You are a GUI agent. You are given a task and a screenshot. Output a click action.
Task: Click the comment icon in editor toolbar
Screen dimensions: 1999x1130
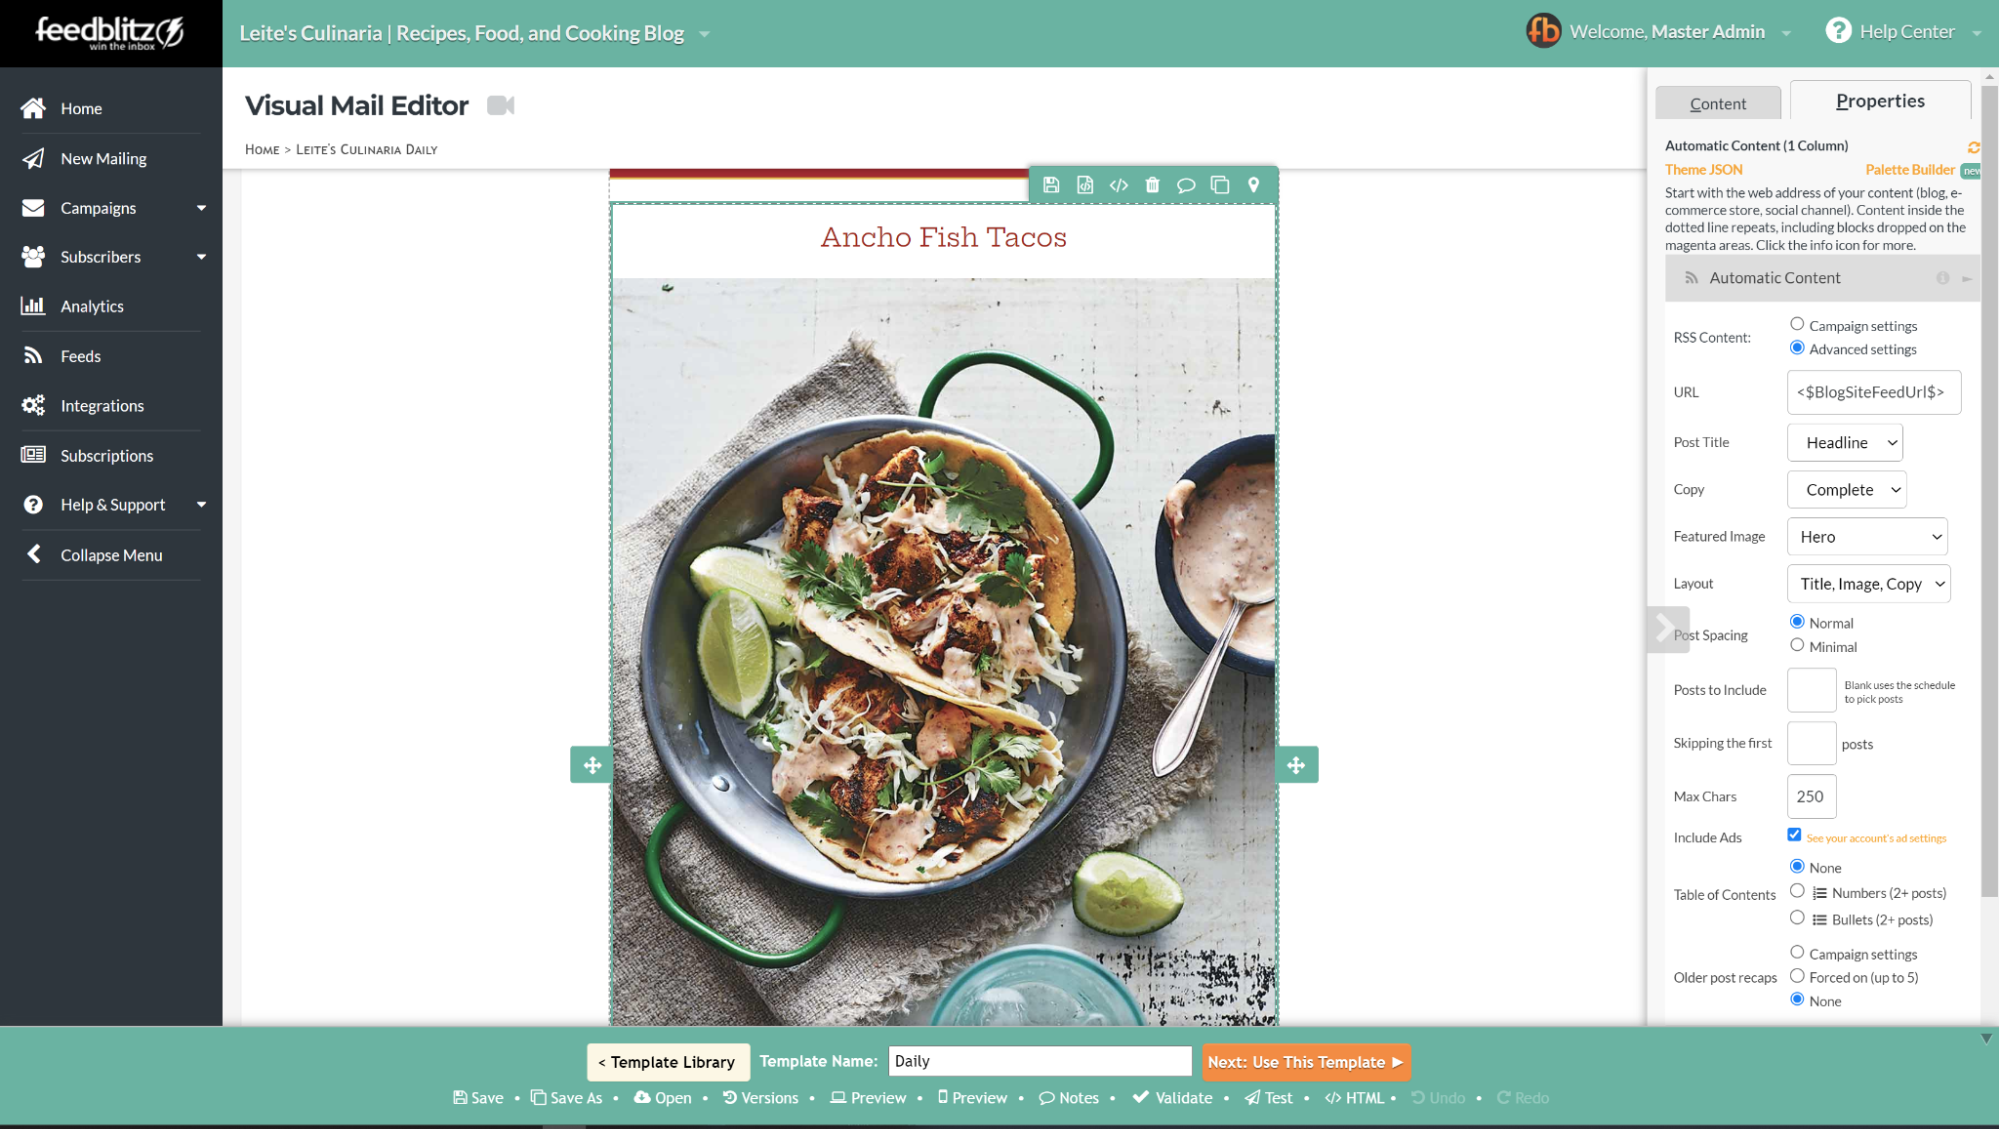pos(1186,184)
